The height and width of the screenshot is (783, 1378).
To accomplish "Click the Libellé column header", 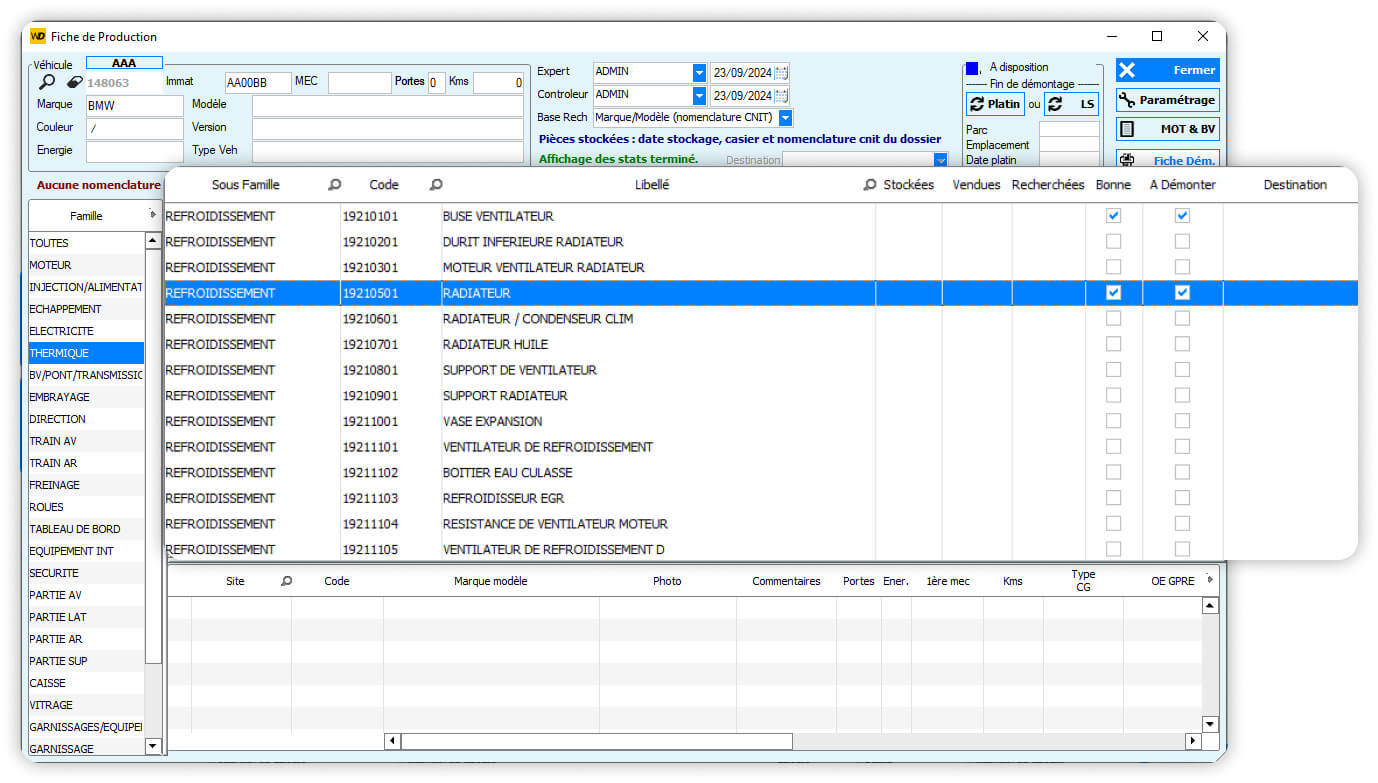I will coord(652,185).
